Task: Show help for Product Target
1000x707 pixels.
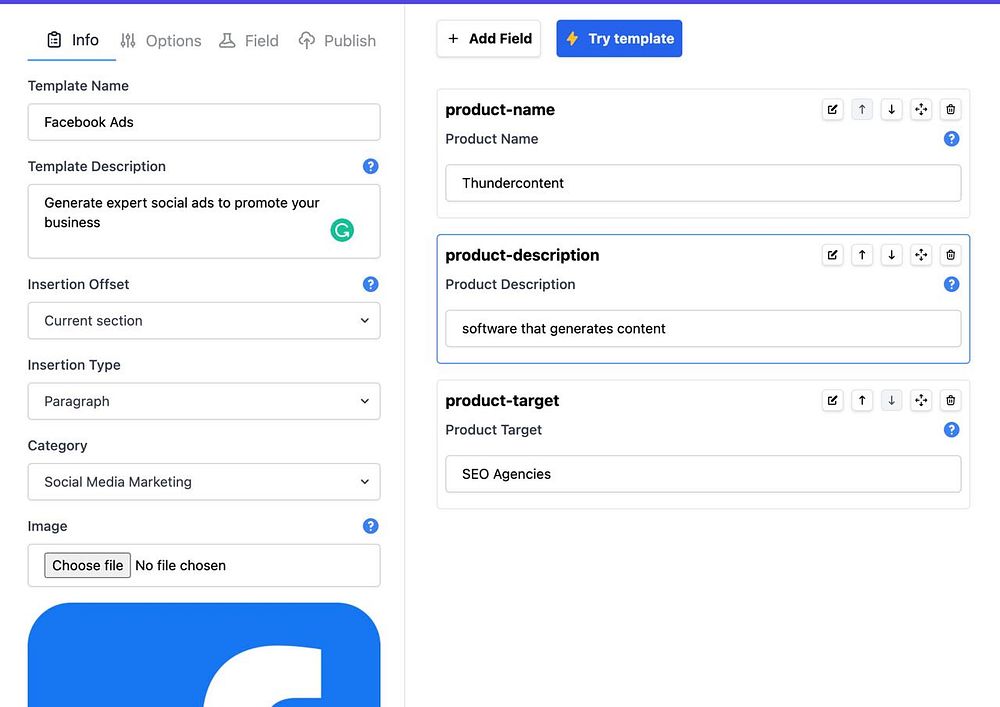Action: click(951, 430)
